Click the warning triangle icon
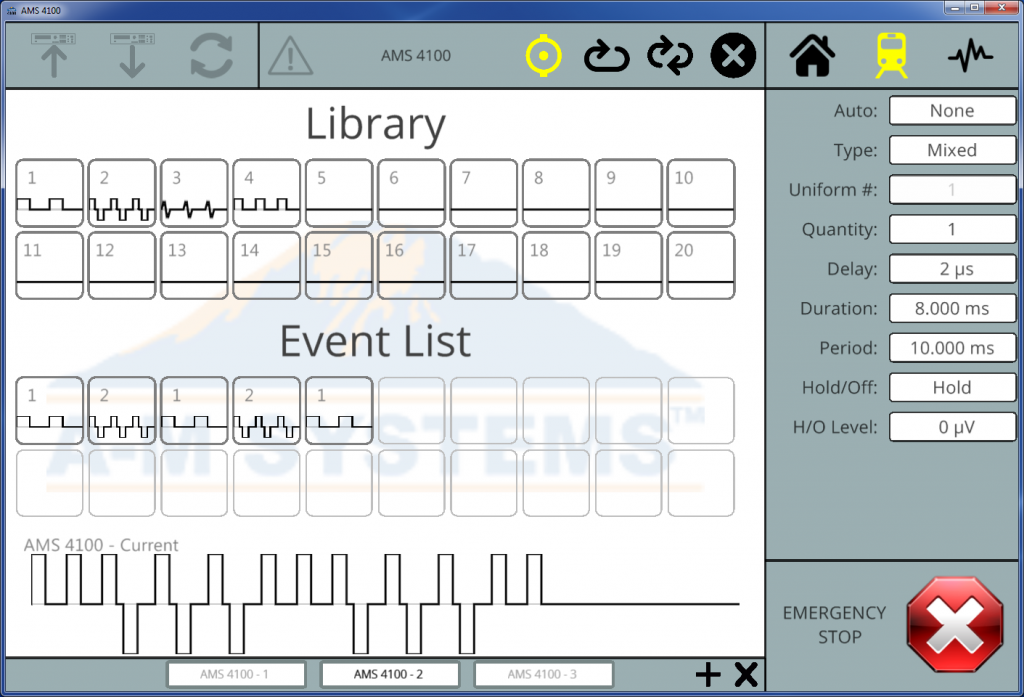This screenshot has height=697, width=1024. click(291, 56)
